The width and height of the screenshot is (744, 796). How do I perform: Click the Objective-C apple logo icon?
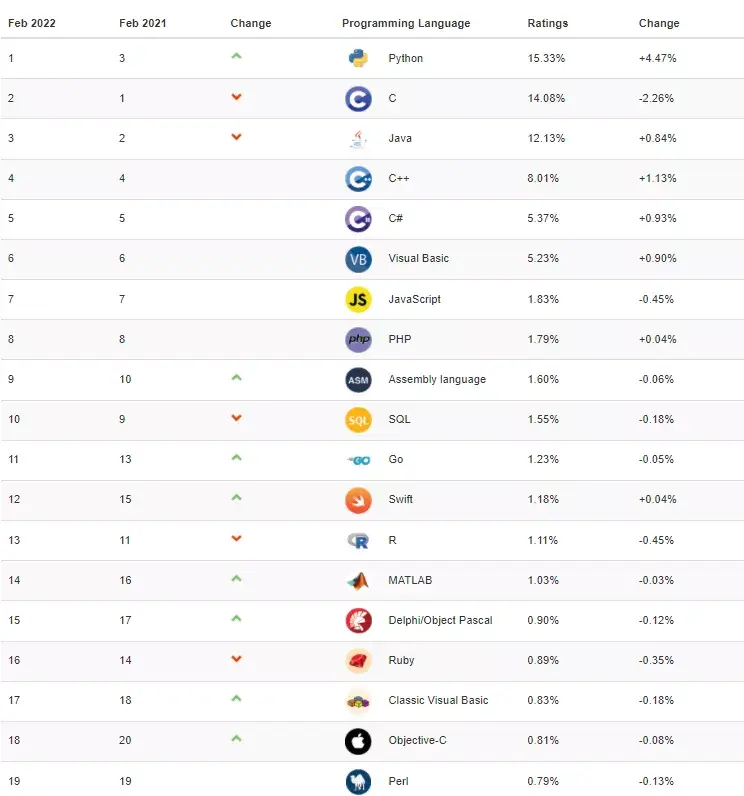click(358, 741)
